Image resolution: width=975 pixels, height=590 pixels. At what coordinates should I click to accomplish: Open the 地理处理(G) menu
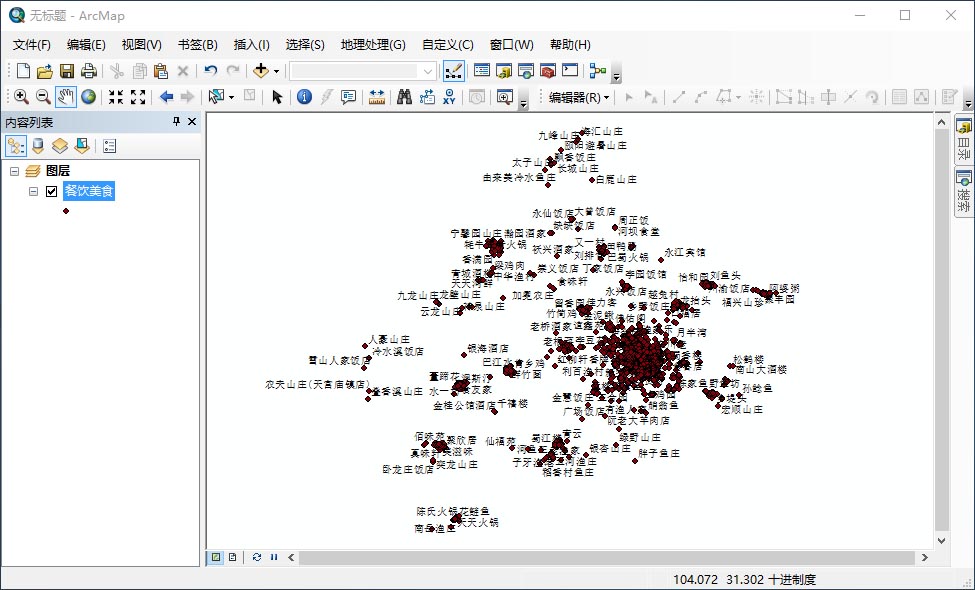point(372,45)
